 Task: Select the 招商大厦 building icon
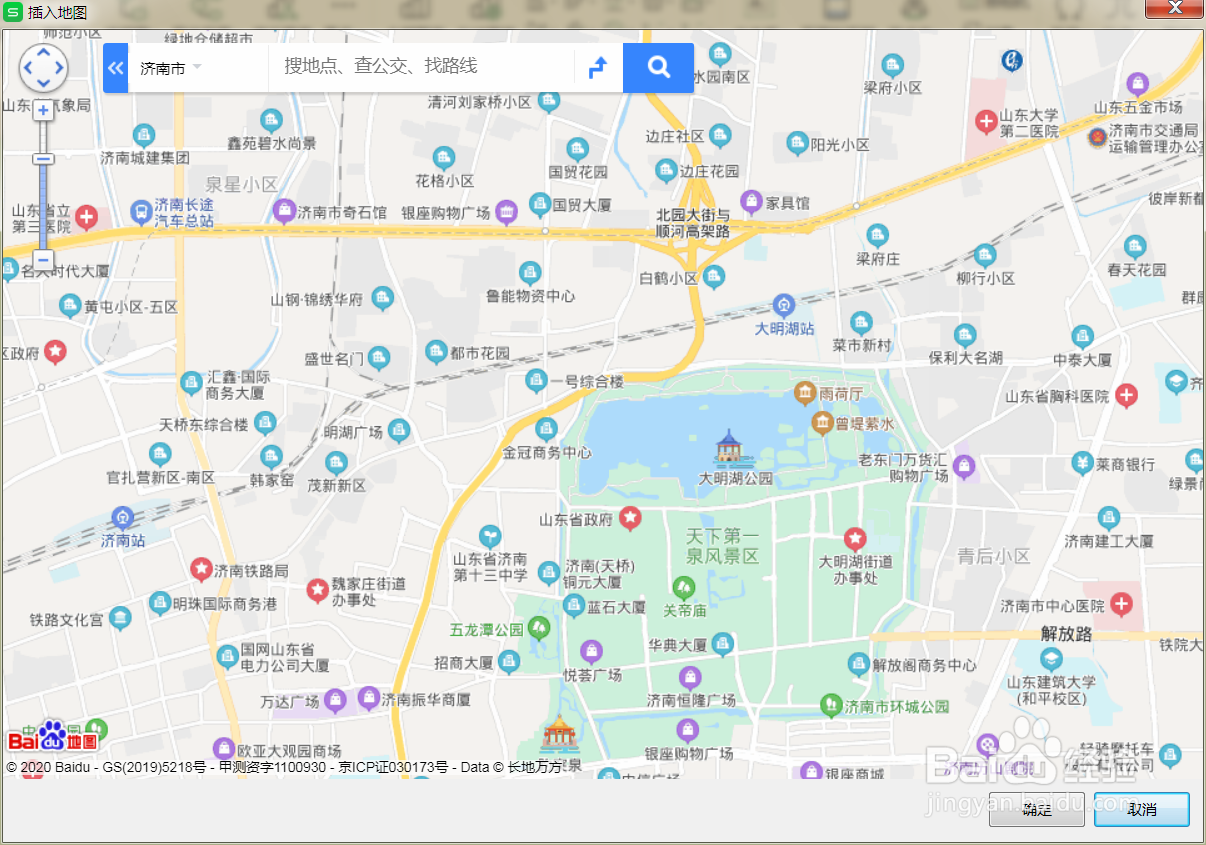pos(509,661)
